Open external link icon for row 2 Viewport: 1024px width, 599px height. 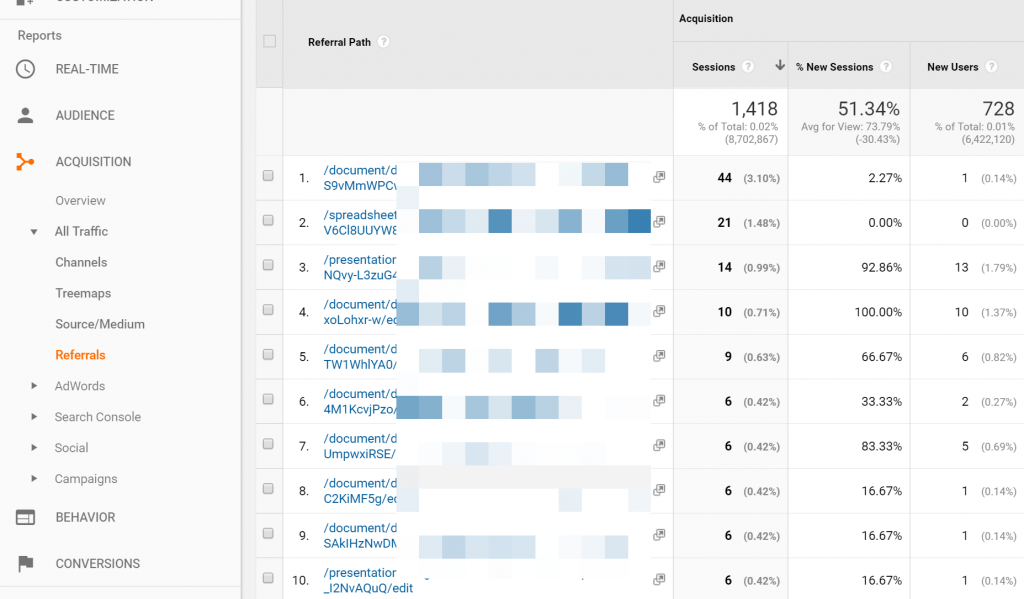(659, 221)
